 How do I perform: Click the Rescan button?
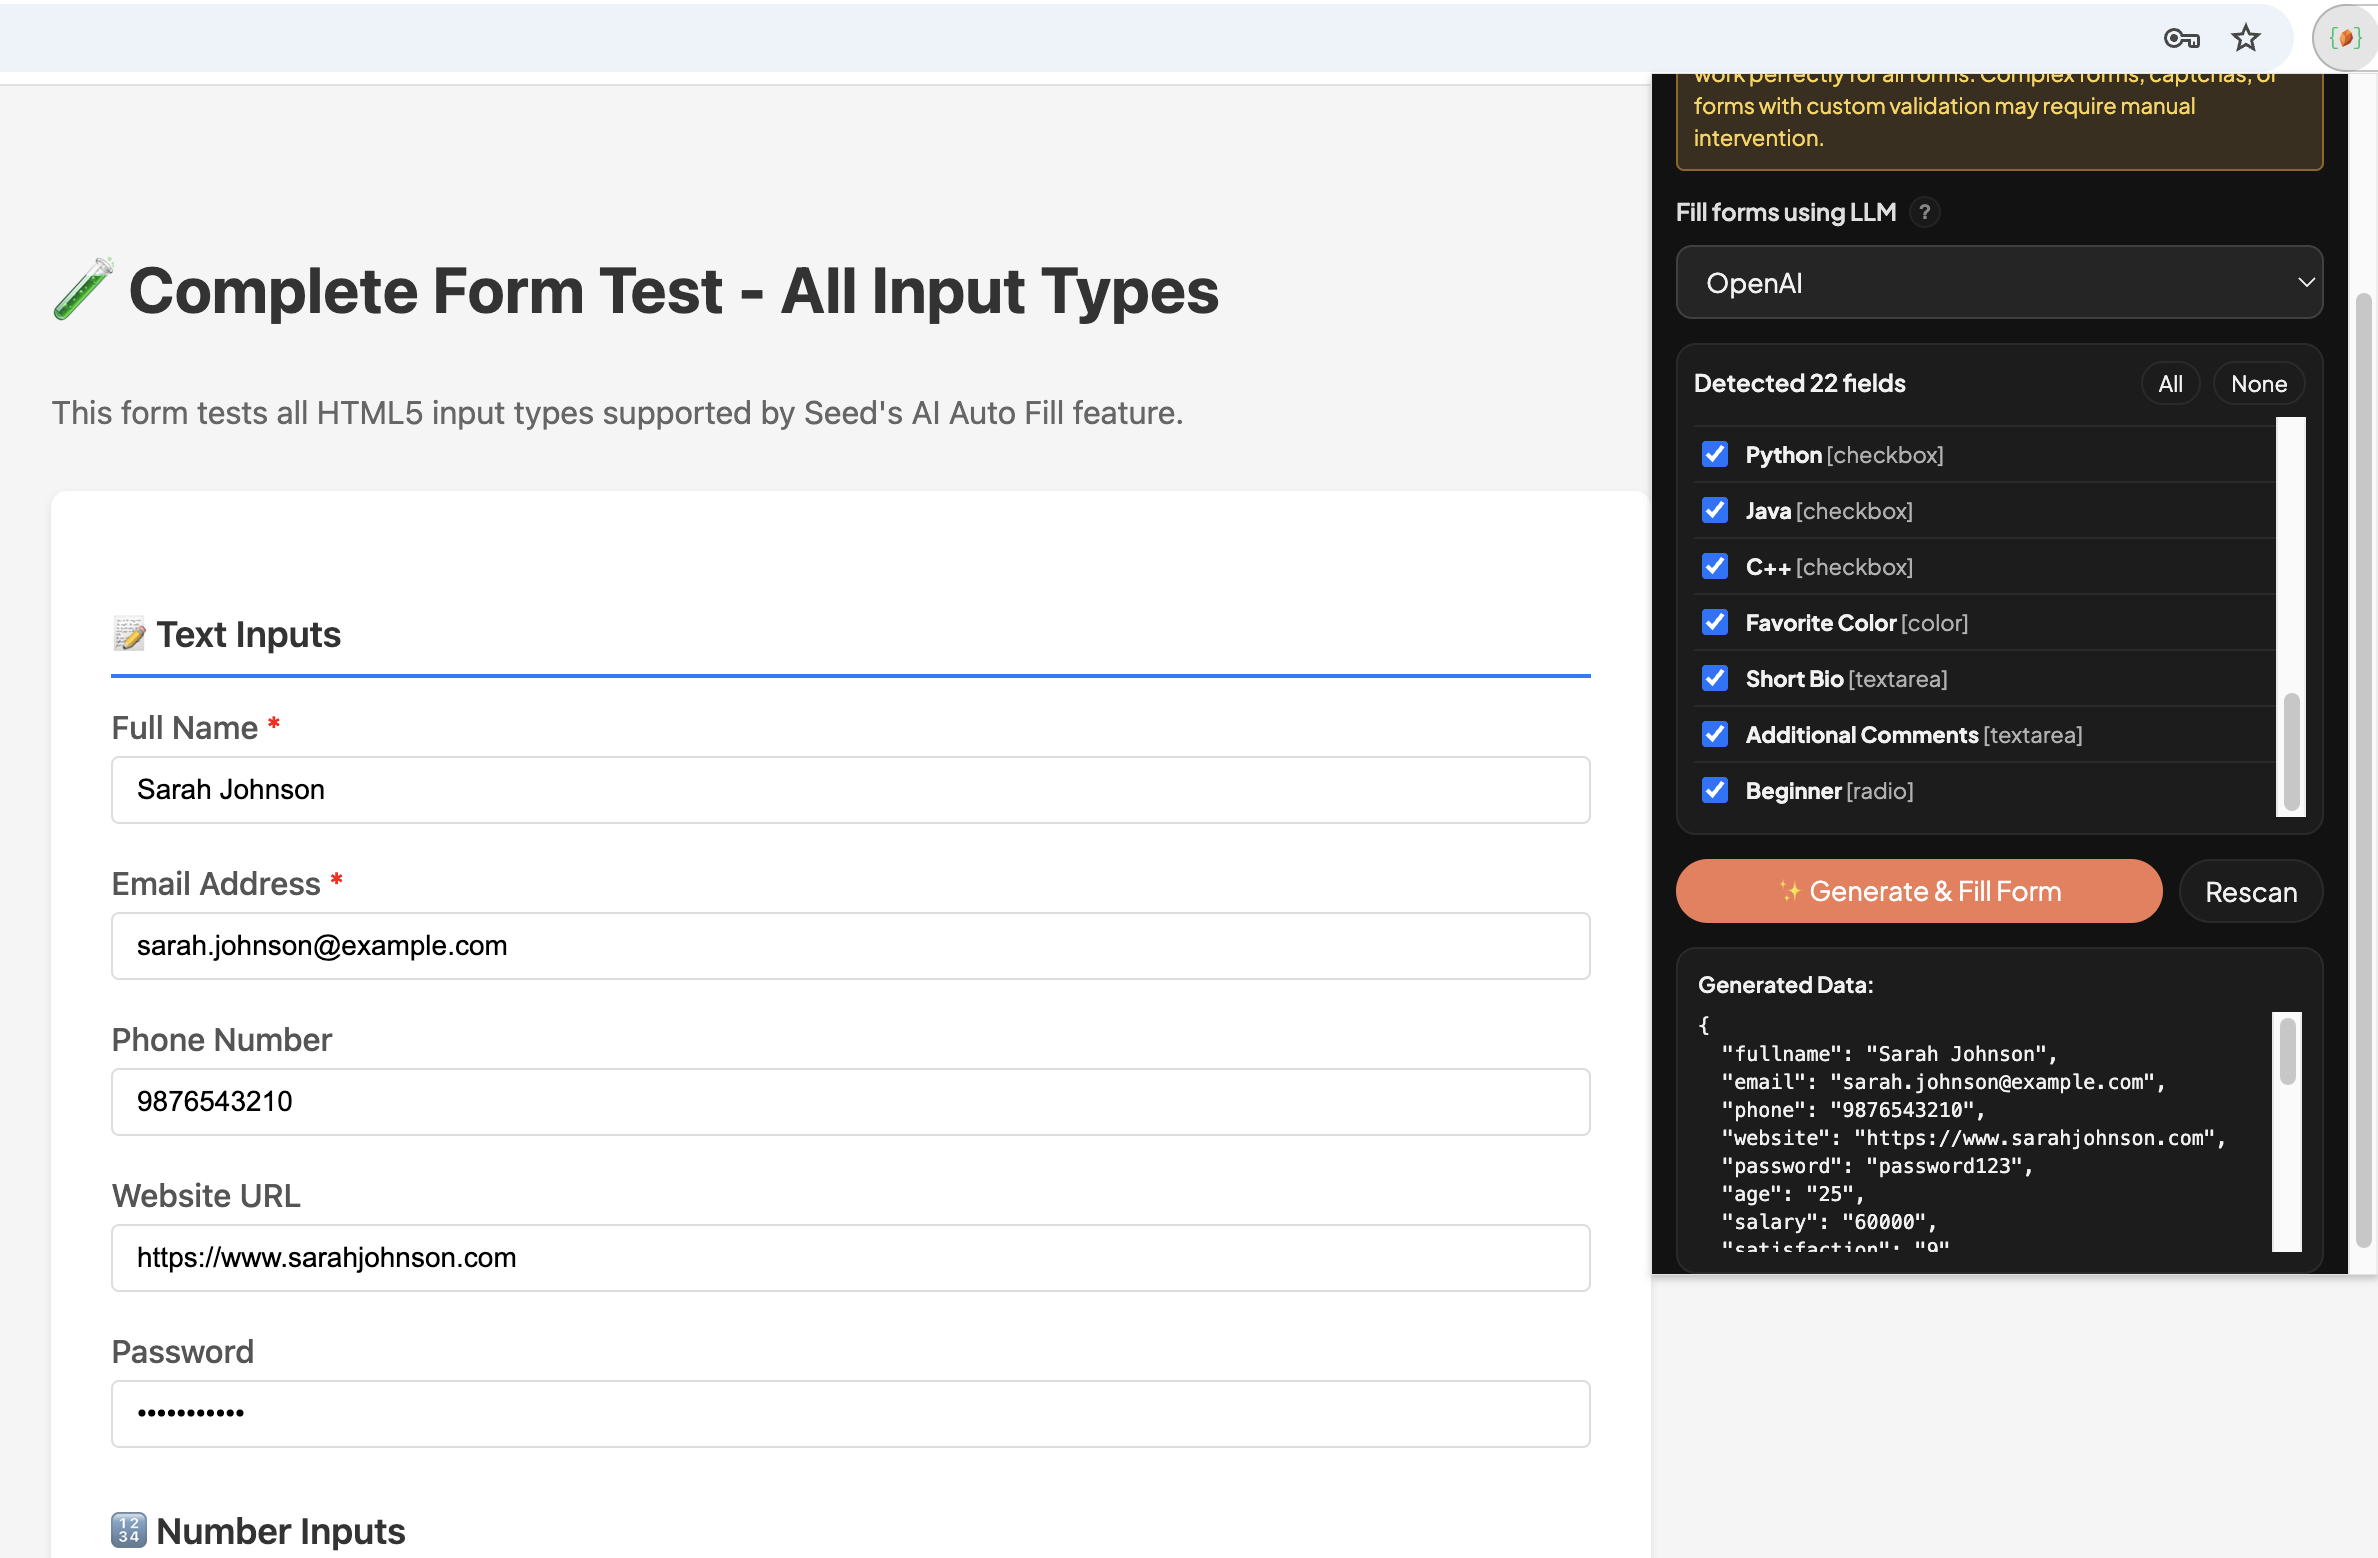click(x=2251, y=891)
